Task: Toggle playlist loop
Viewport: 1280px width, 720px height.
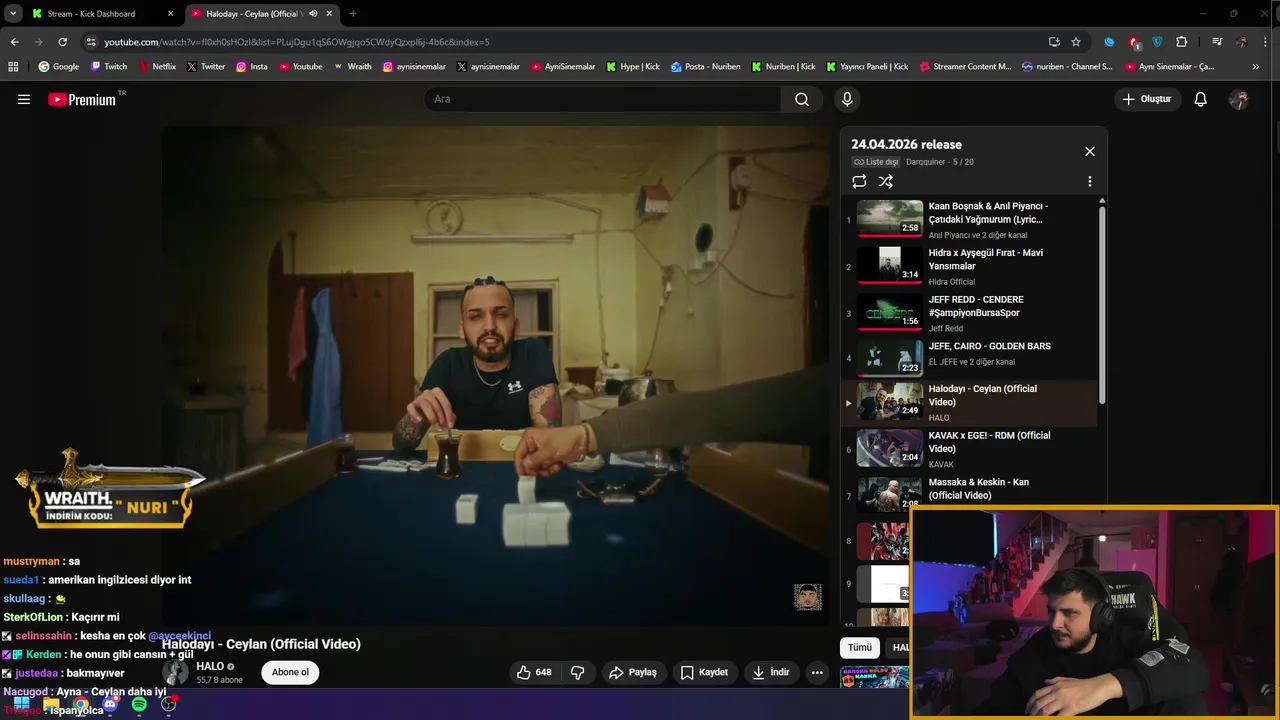Action: click(x=859, y=181)
